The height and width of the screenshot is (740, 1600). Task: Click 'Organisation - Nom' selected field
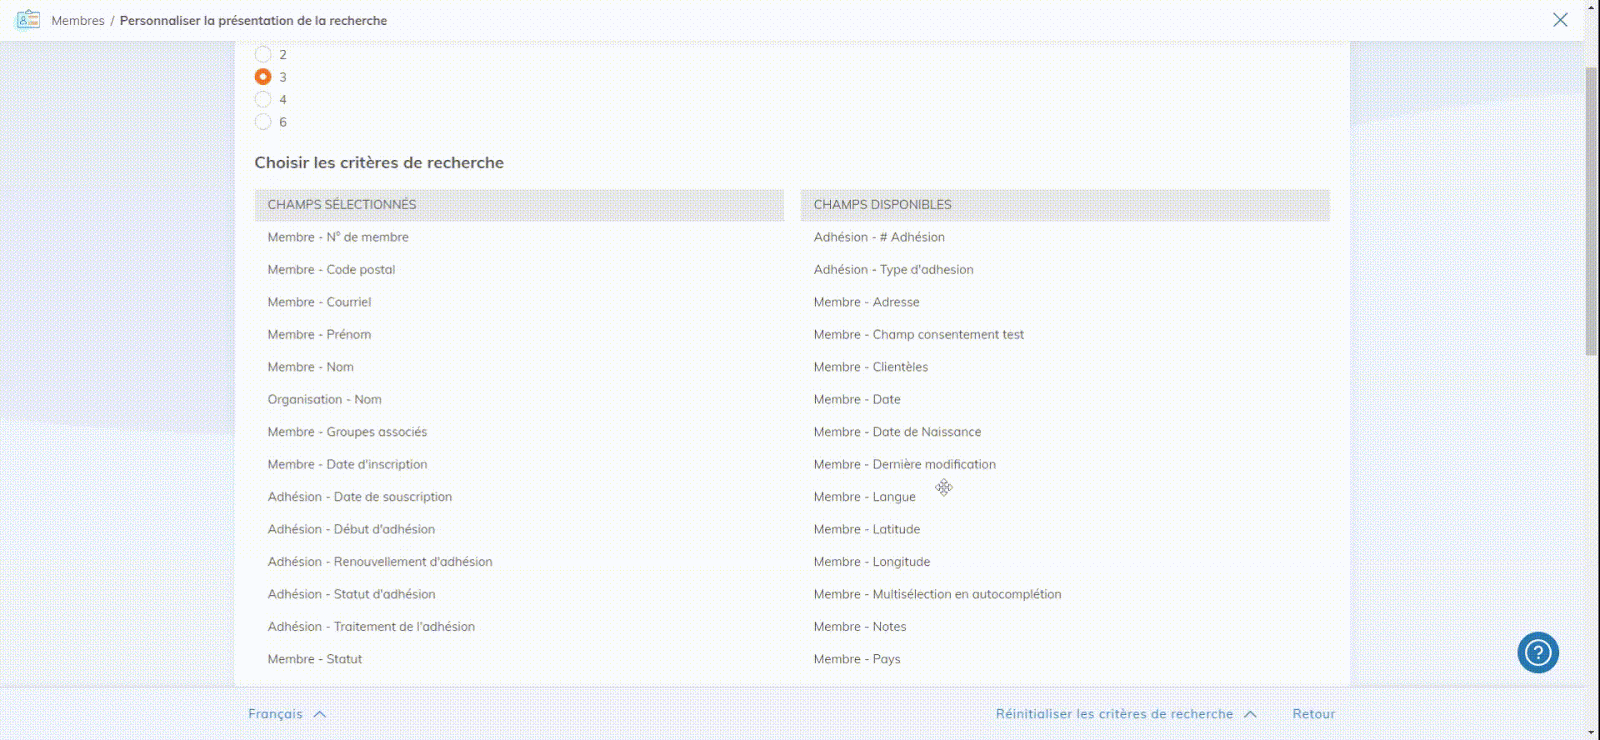tap(324, 400)
